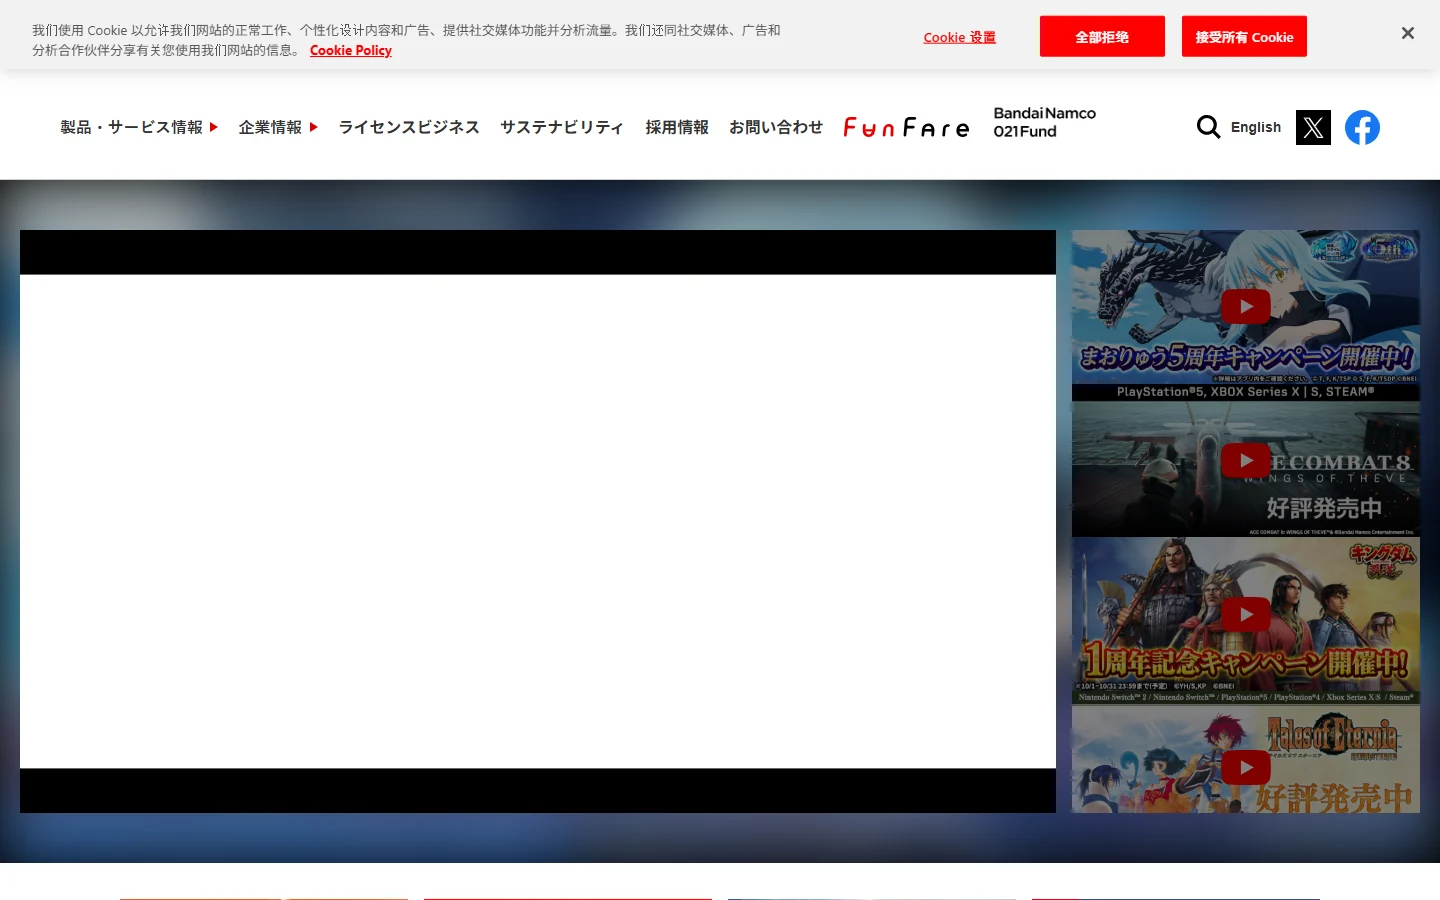
Task: Open the search magnifier icon
Action: (1208, 127)
